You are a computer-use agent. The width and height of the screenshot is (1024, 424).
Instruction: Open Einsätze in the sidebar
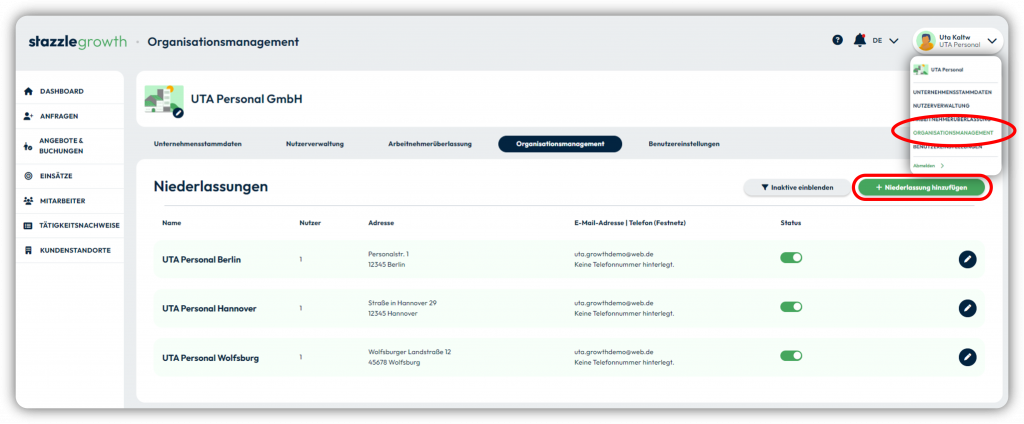pos(57,176)
